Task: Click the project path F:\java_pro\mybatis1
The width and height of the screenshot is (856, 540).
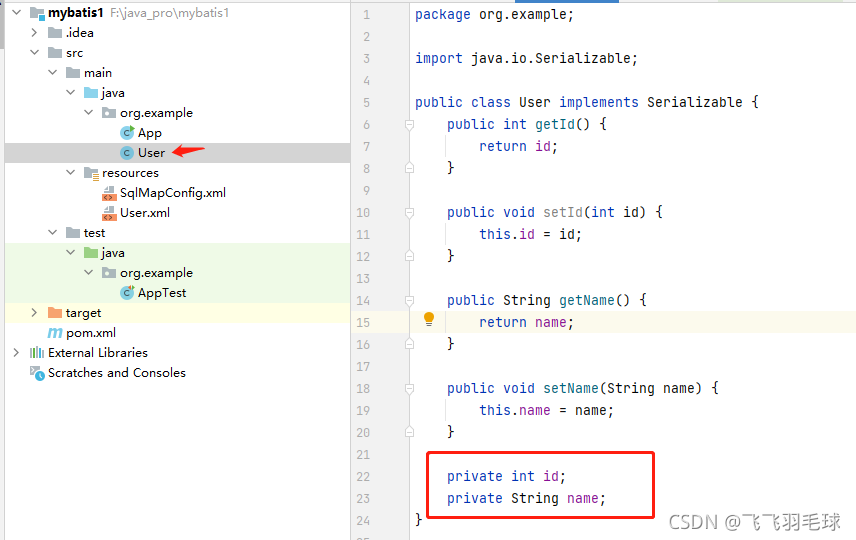Action: tap(169, 13)
